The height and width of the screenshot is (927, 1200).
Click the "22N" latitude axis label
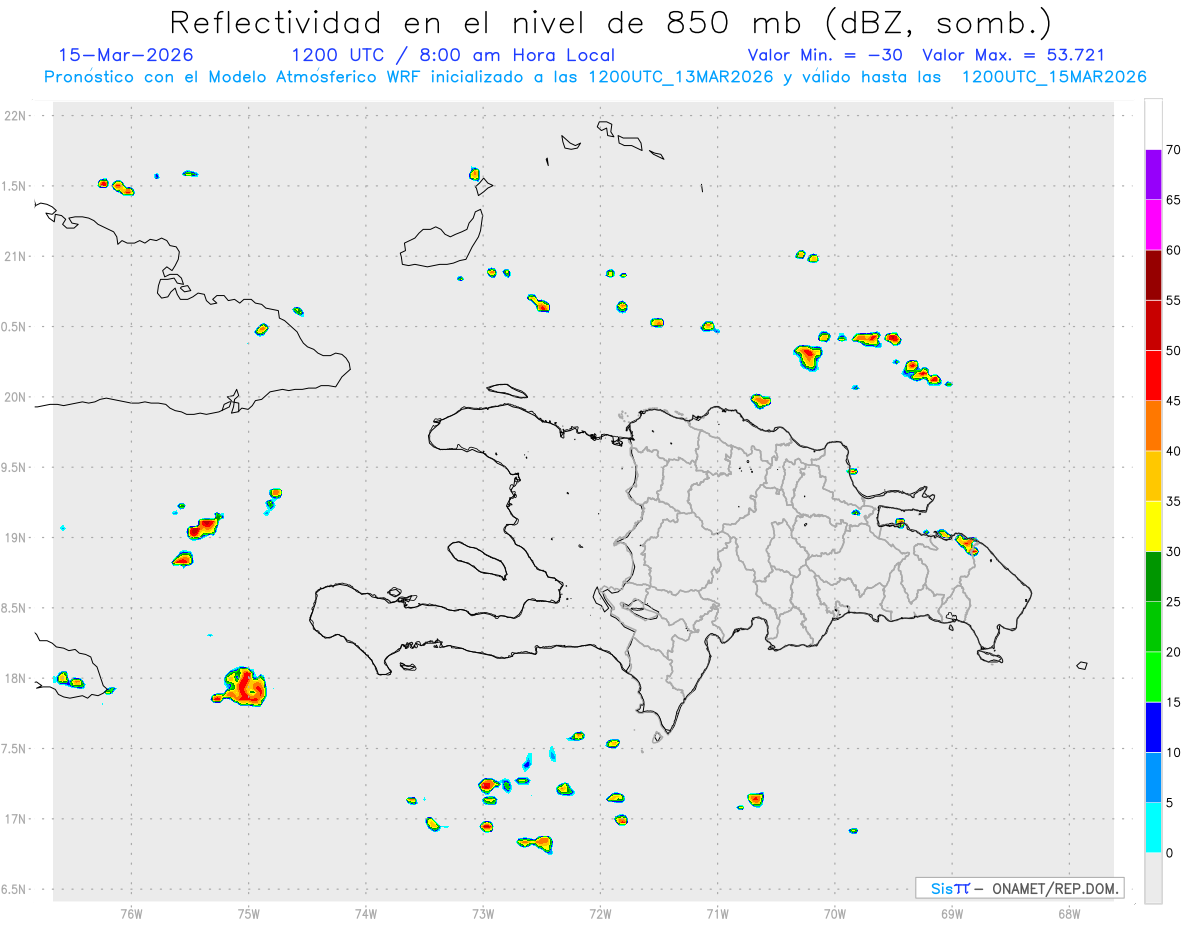[x=17, y=116]
